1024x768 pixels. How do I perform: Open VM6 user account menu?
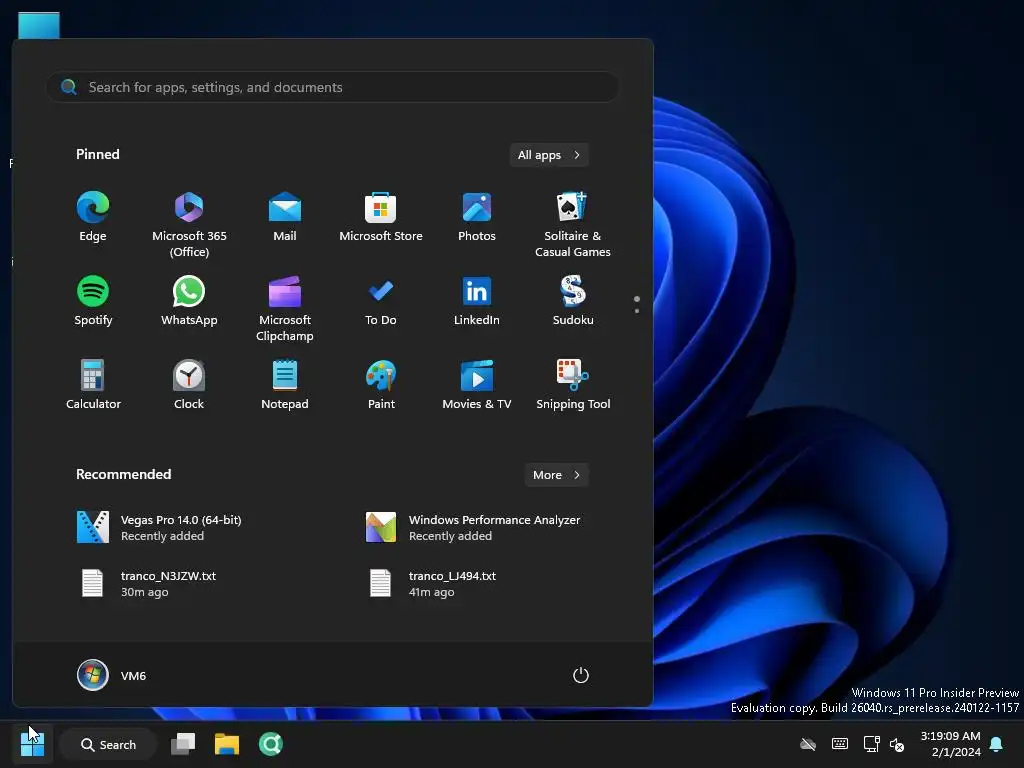pyautogui.click(x=112, y=675)
